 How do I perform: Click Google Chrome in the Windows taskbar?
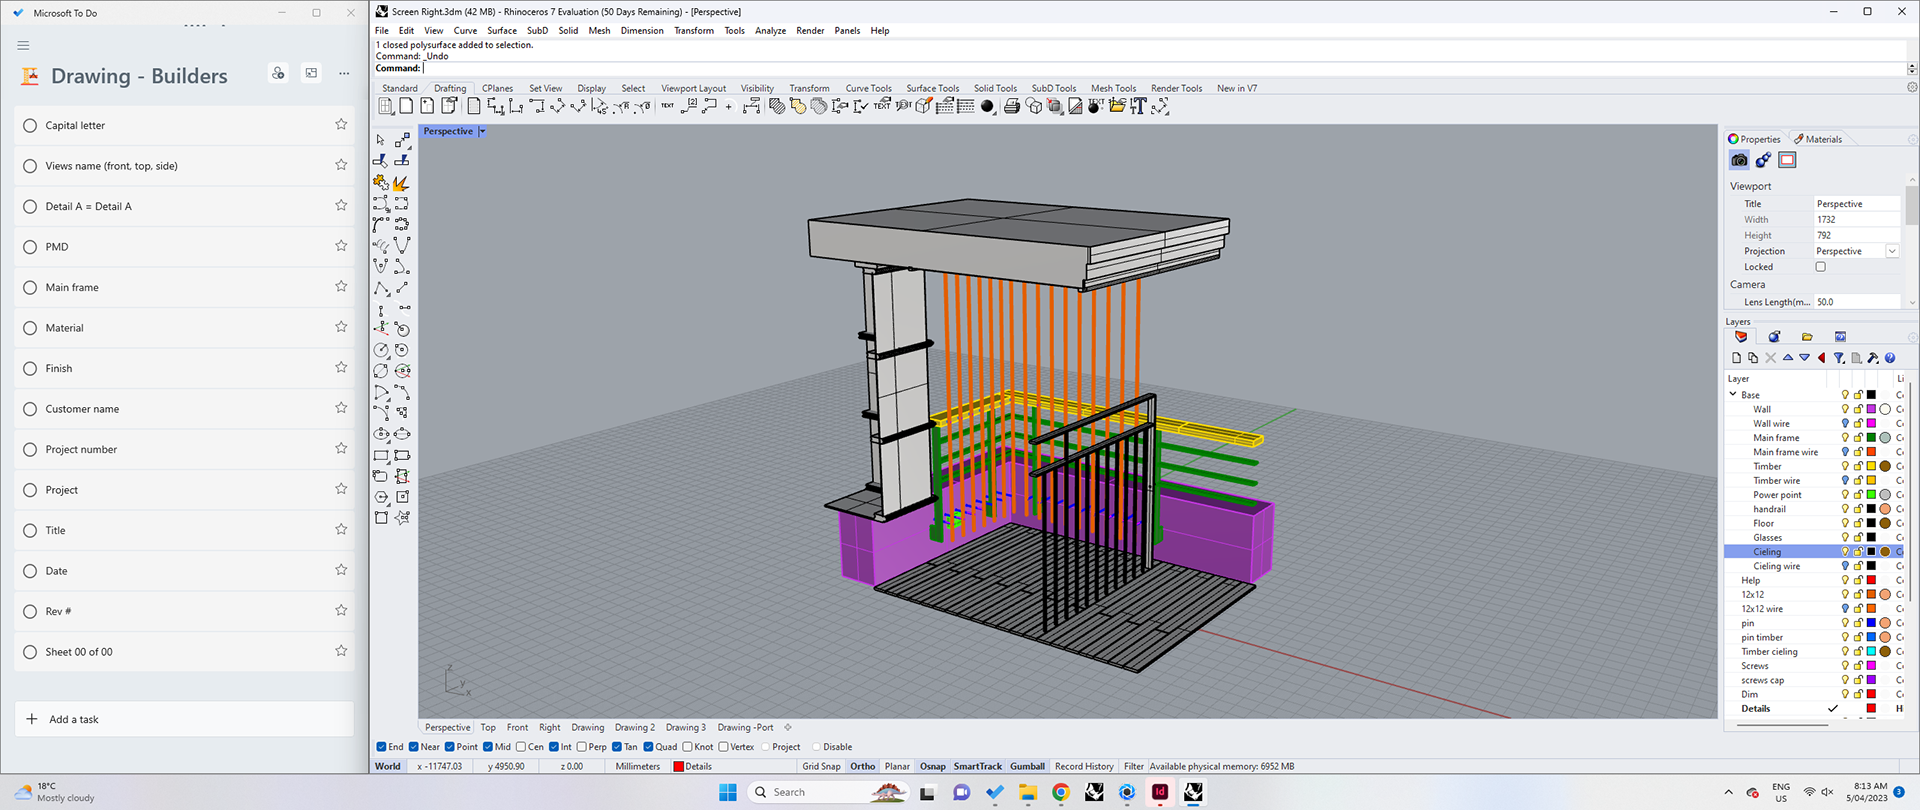click(x=1061, y=792)
